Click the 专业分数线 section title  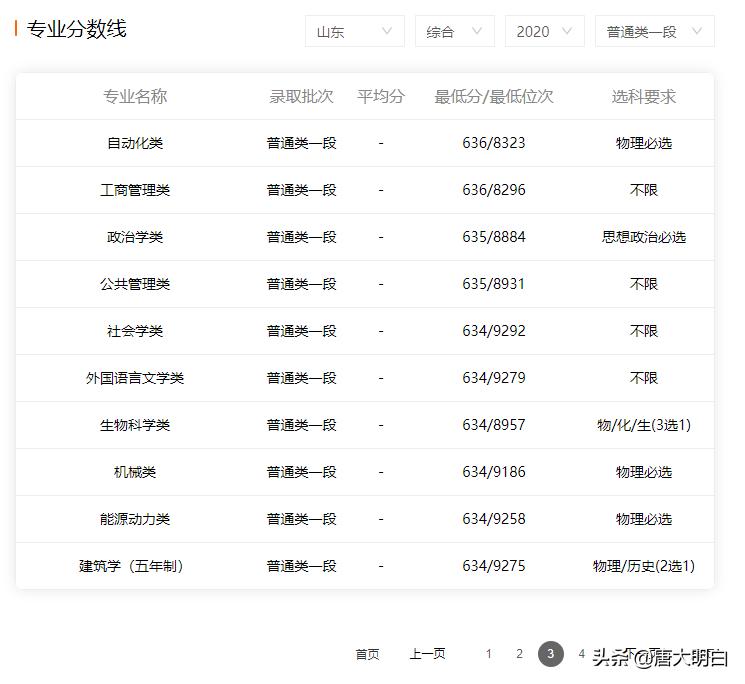(x=76, y=29)
